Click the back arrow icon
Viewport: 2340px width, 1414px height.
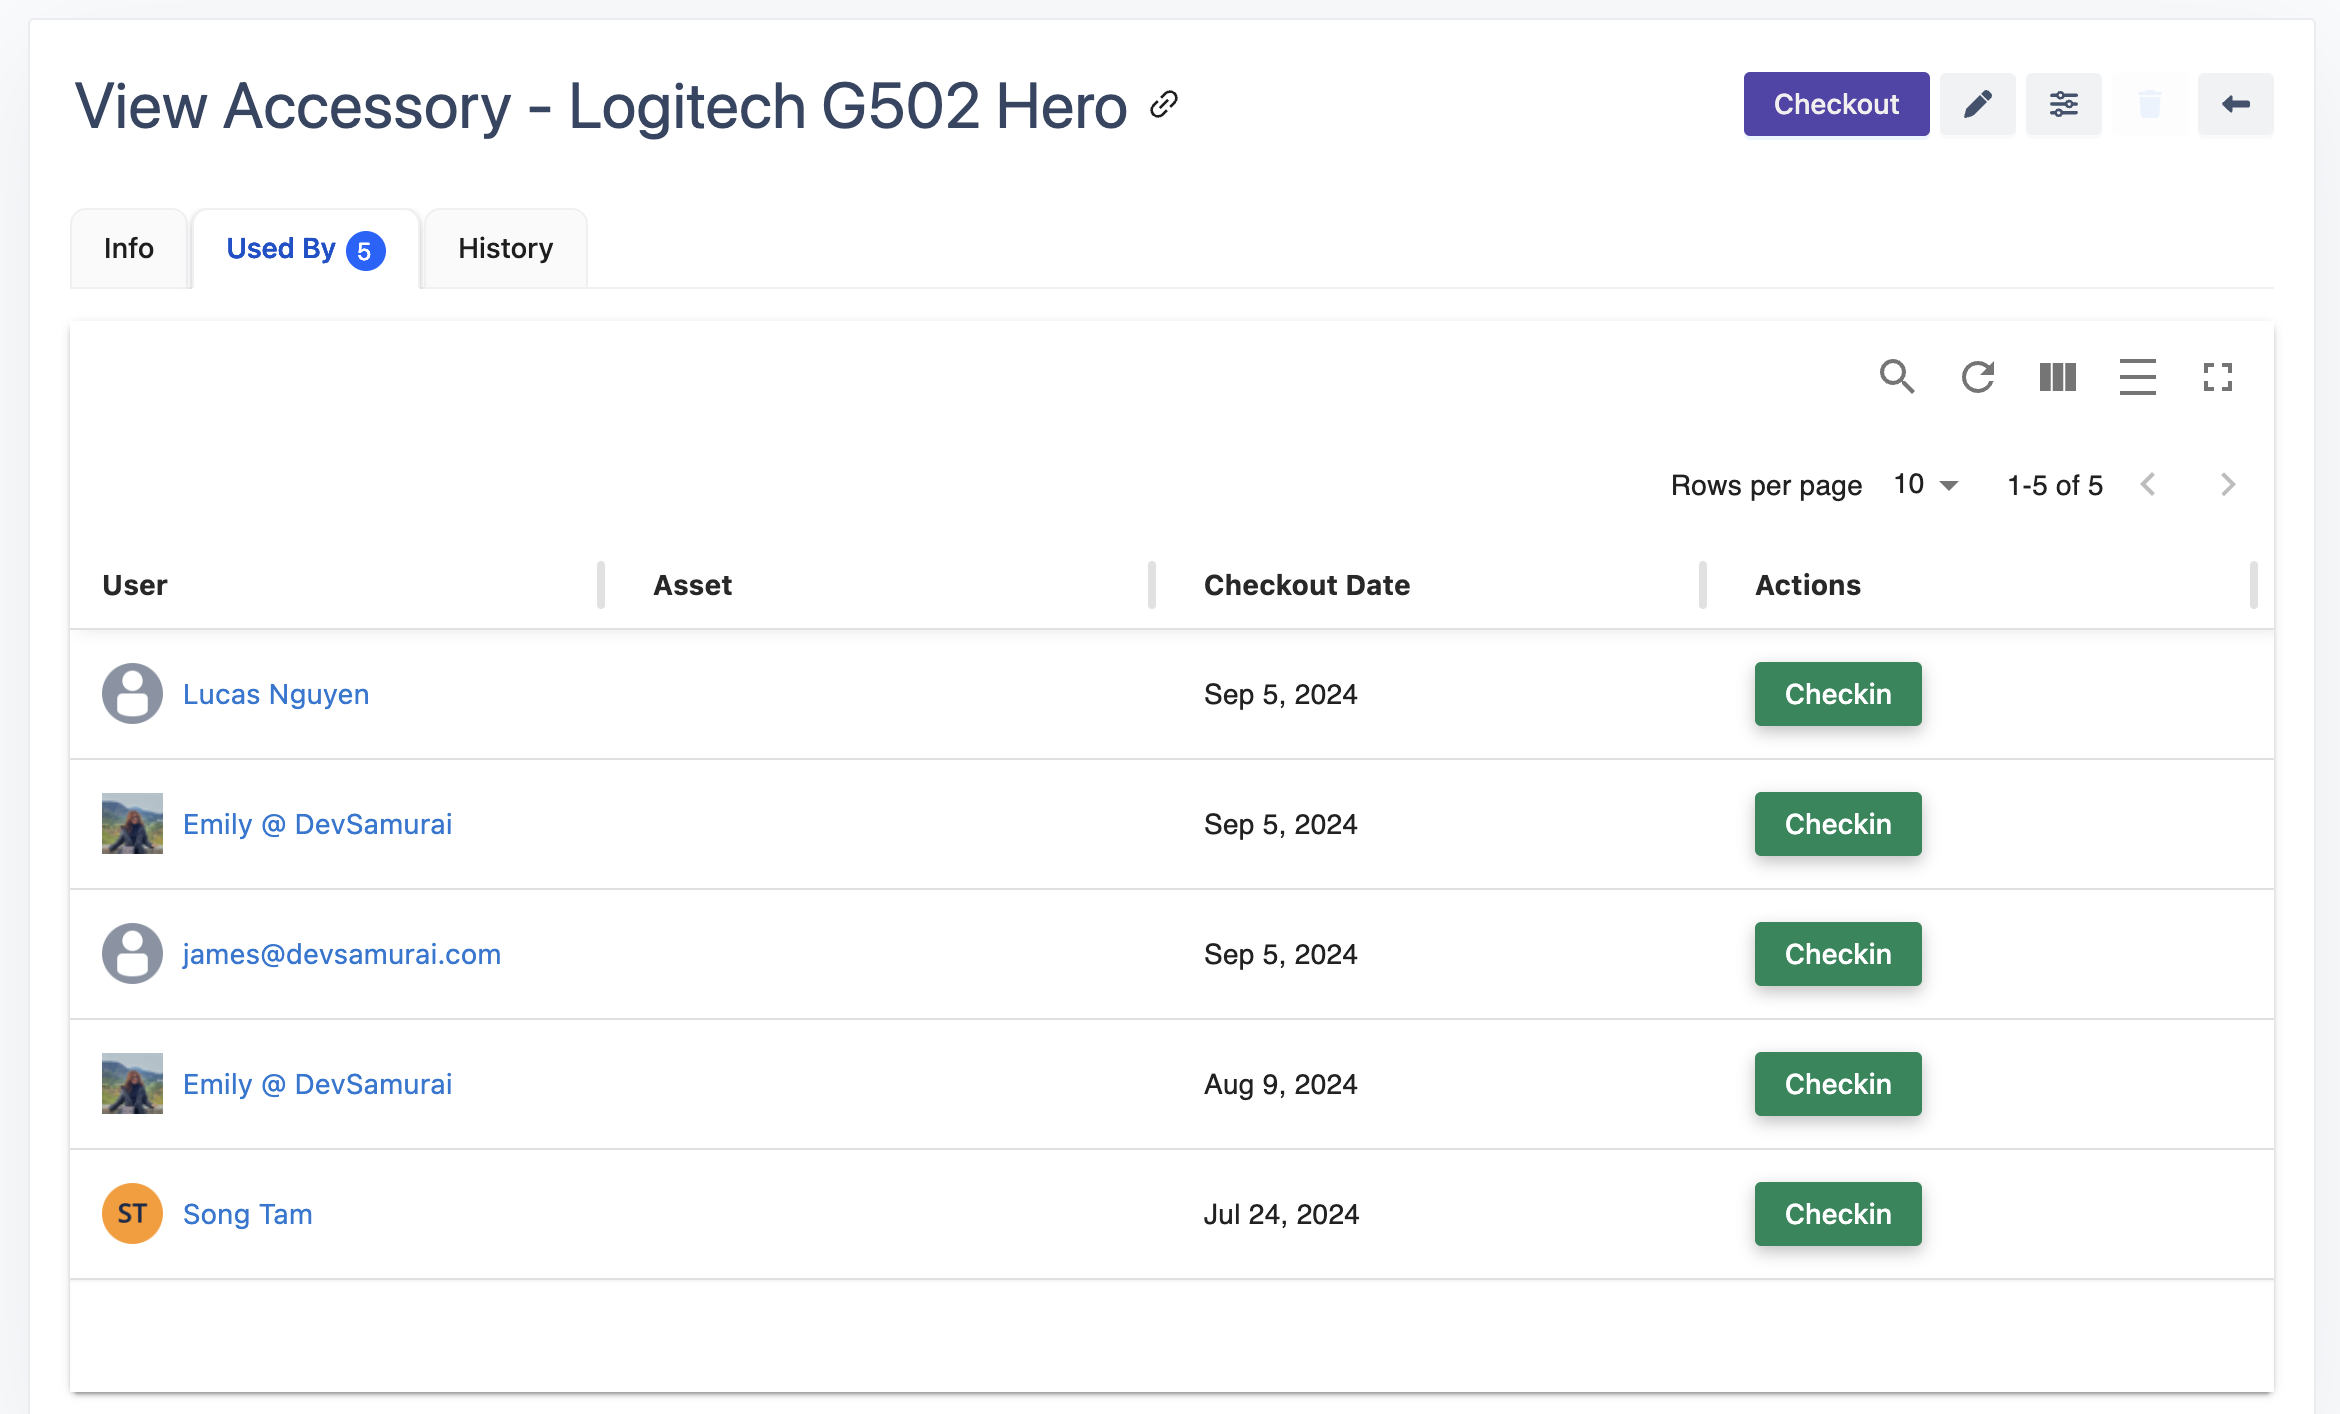pyautogui.click(x=2235, y=104)
